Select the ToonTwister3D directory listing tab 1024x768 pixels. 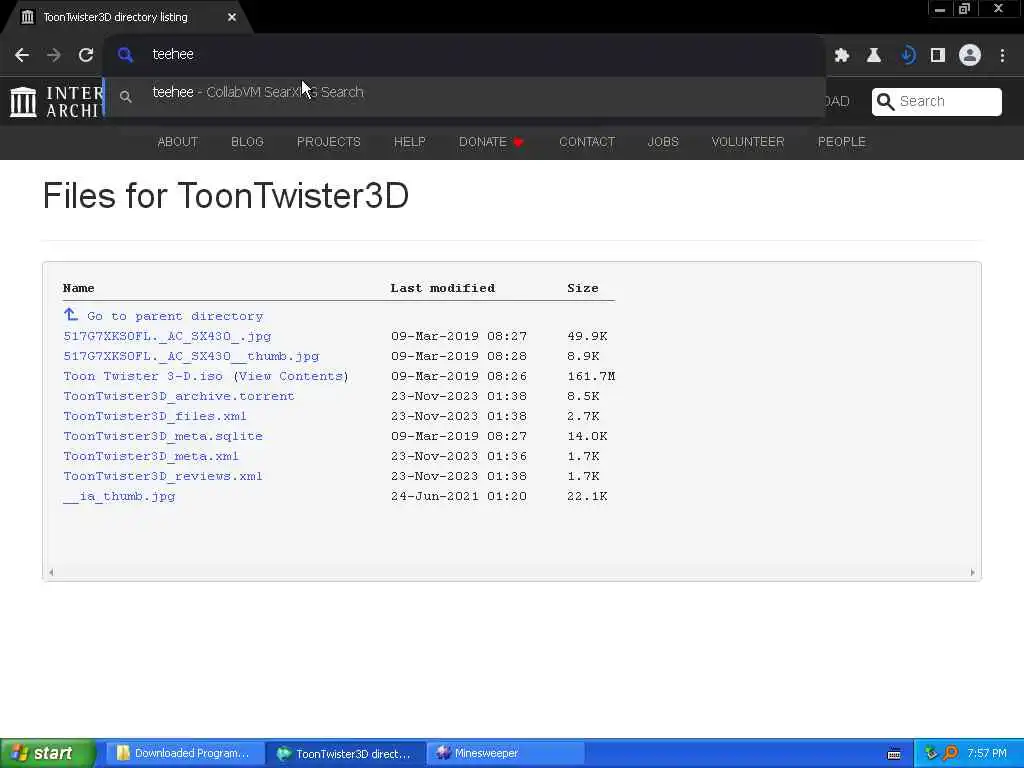point(127,17)
